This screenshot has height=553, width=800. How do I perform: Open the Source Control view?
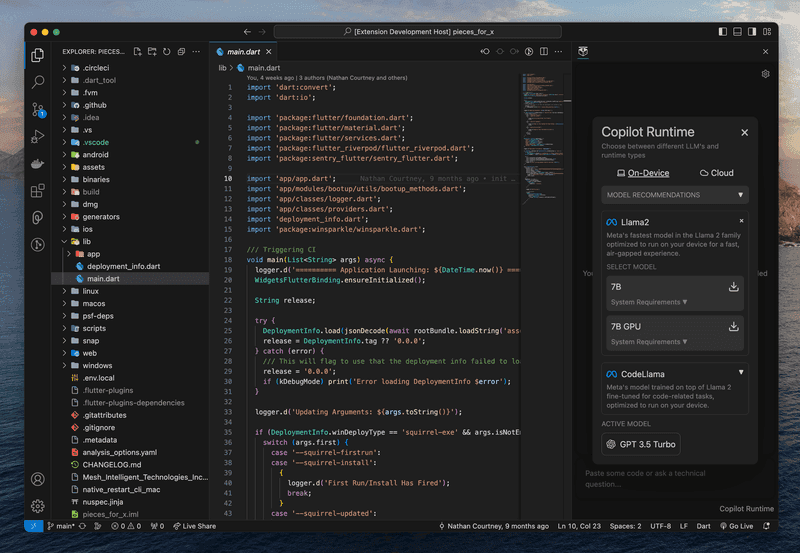tap(37, 109)
